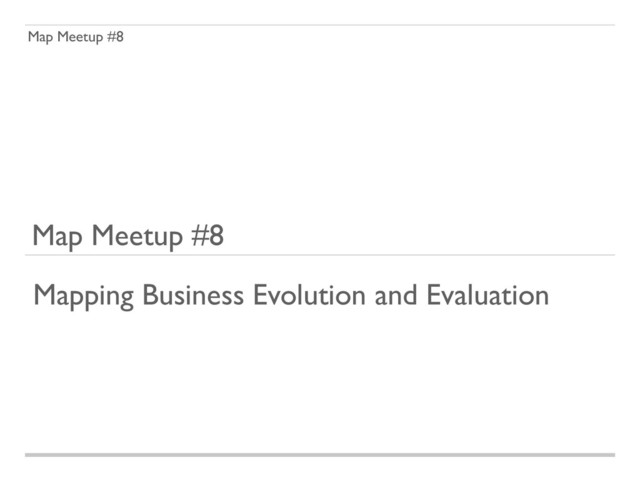Click the "Mapping Business Evolution and Evaluation" subtitle

pos(290,296)
